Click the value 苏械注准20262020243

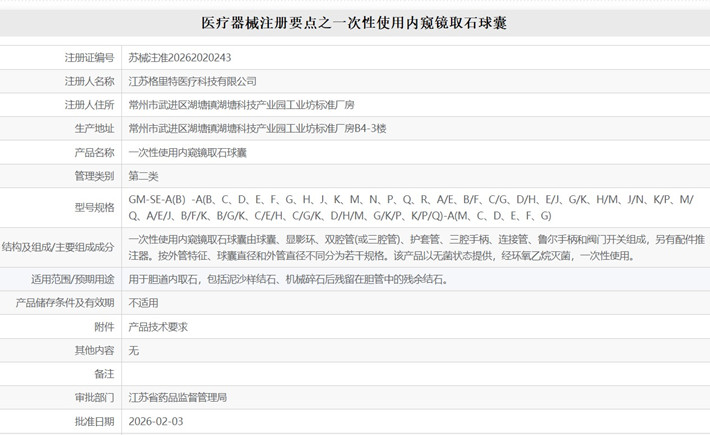(x=180, y=57)
